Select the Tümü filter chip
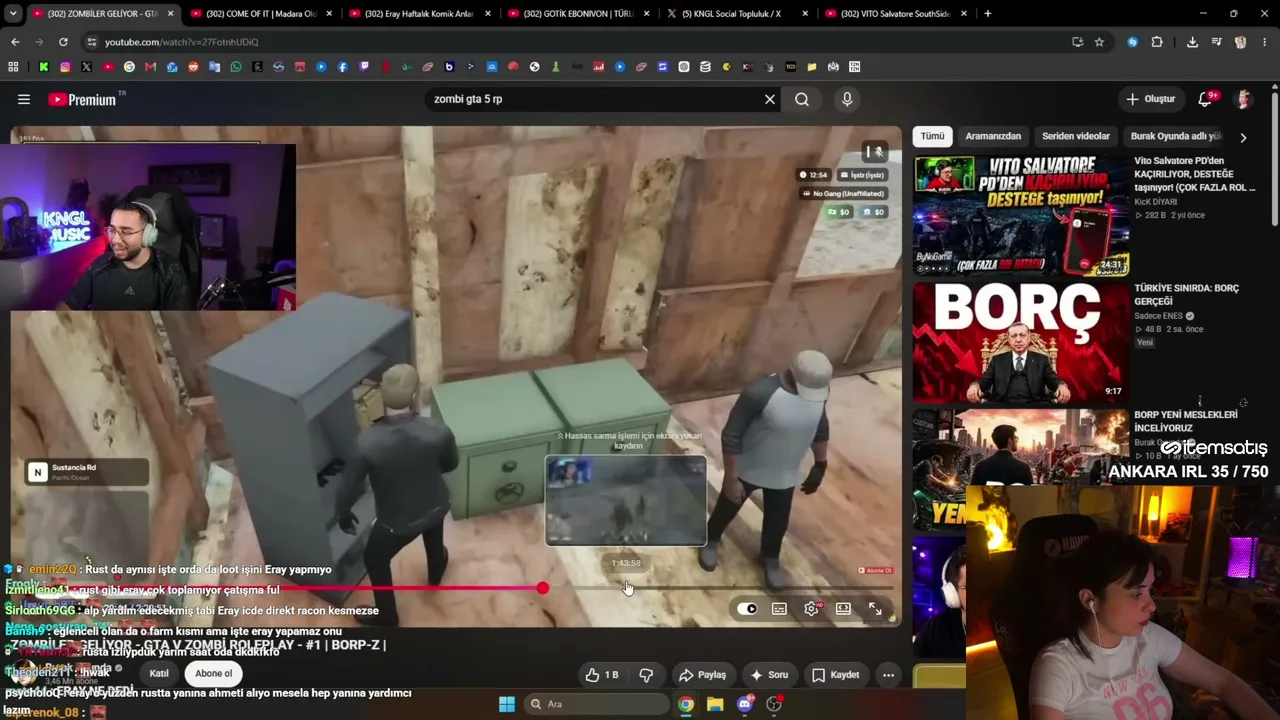Image resolution: width=1280 pixels, height=720 pixels. 932,136
